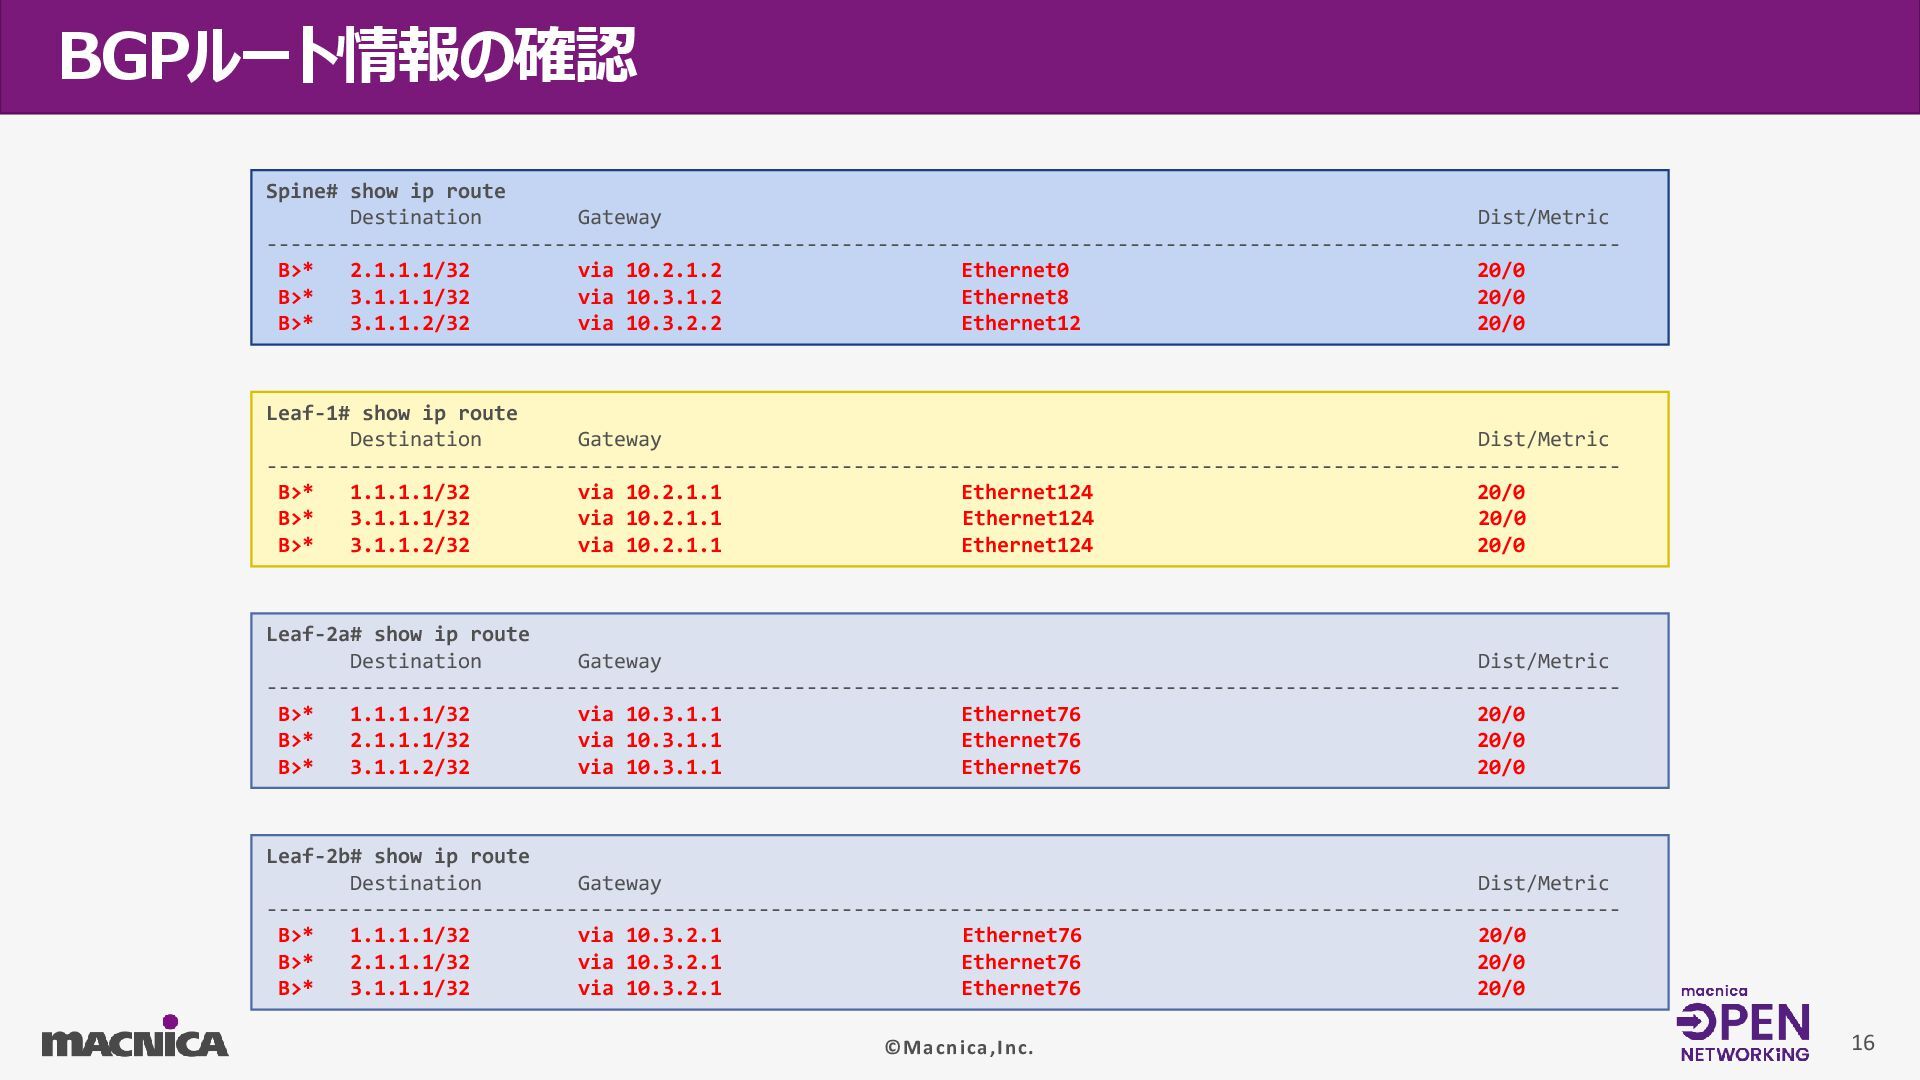
Task: Click the Dist/Metric header in the Leaf-1 box
Action: (x=1542, y=439)
